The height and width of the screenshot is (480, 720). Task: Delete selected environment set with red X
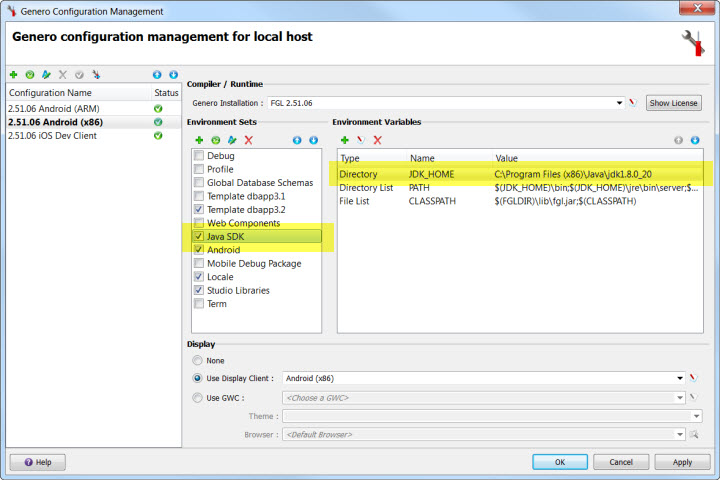tap(249, 140)
